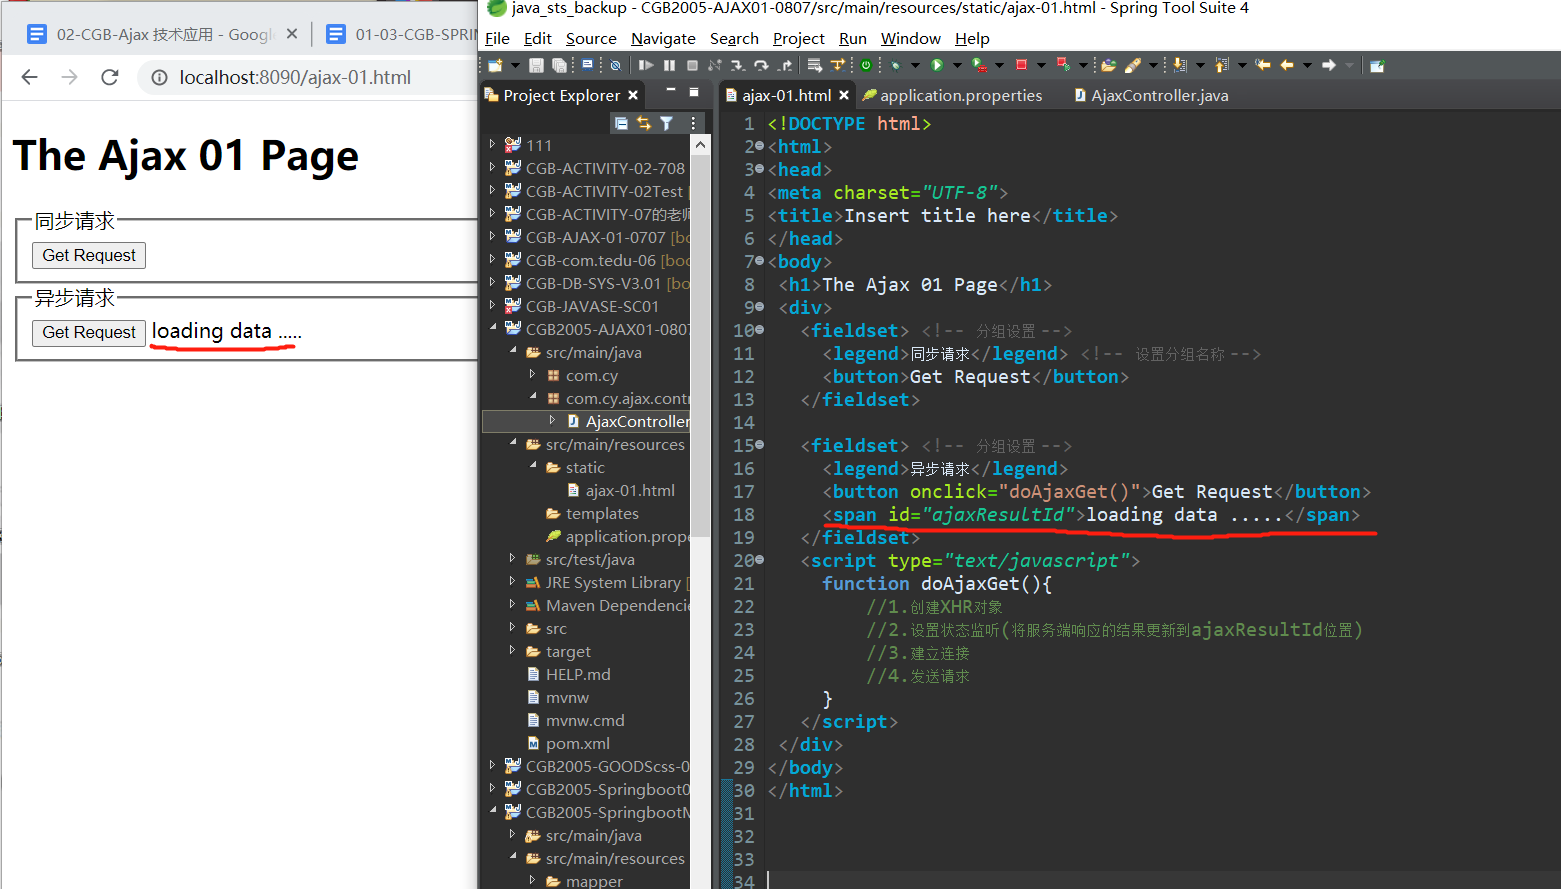
Task: Expand the Maven Dependencies node
Action: click(x=513, y=604)
